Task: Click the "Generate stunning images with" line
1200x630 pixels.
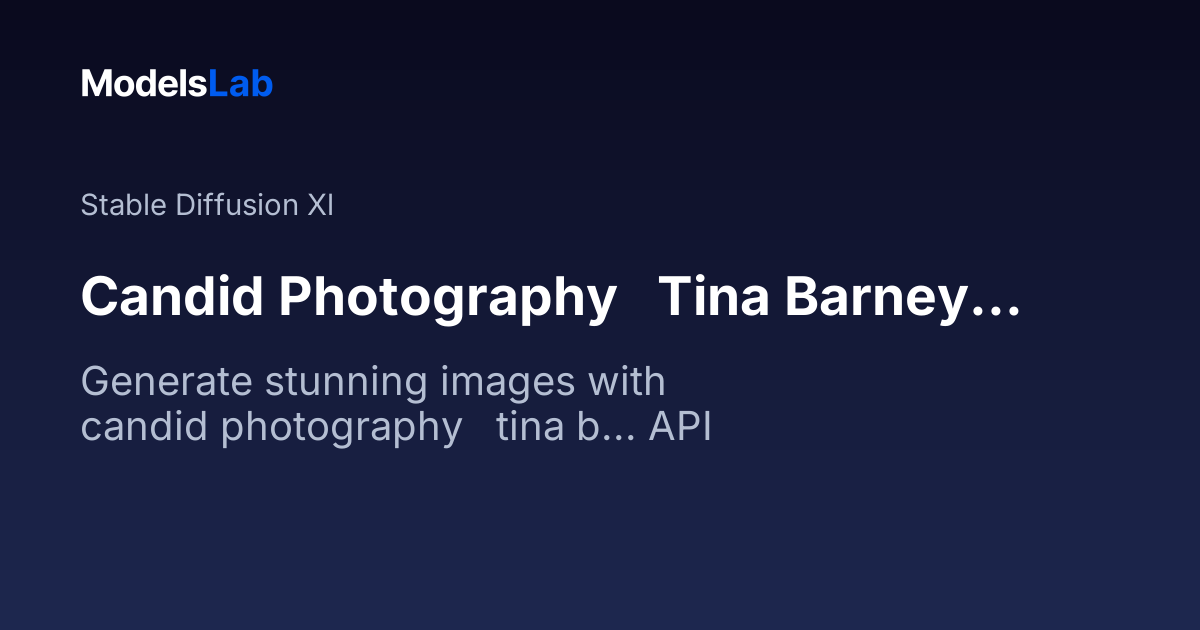Action: click(x=372, y=383)
